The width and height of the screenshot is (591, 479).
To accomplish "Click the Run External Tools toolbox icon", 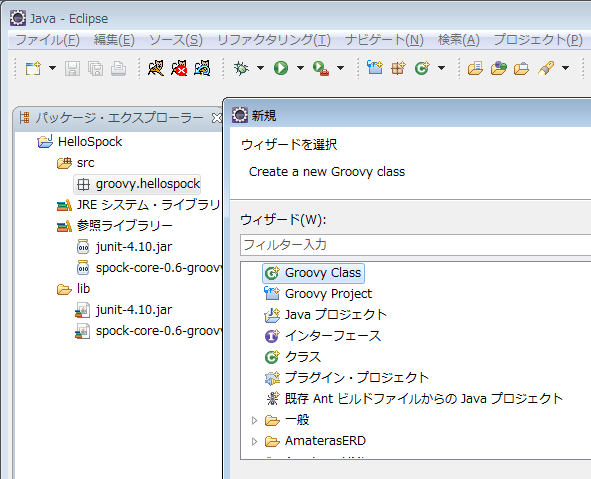I will click(x=321, y=69).
